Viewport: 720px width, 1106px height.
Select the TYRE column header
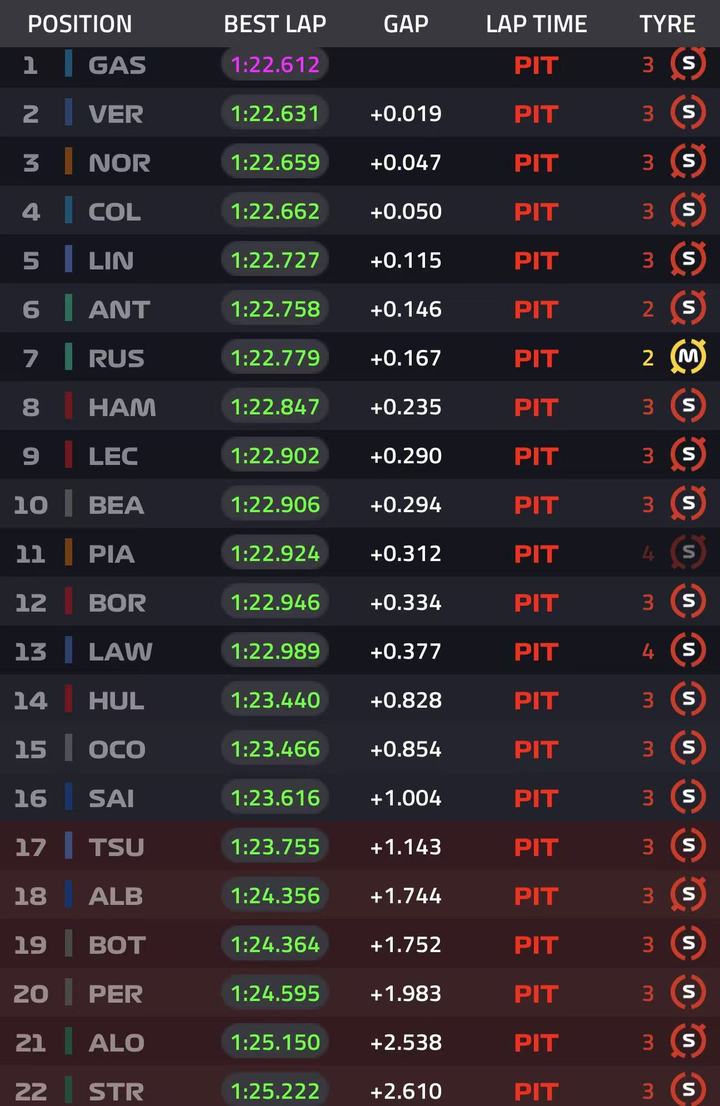point(667,24)
